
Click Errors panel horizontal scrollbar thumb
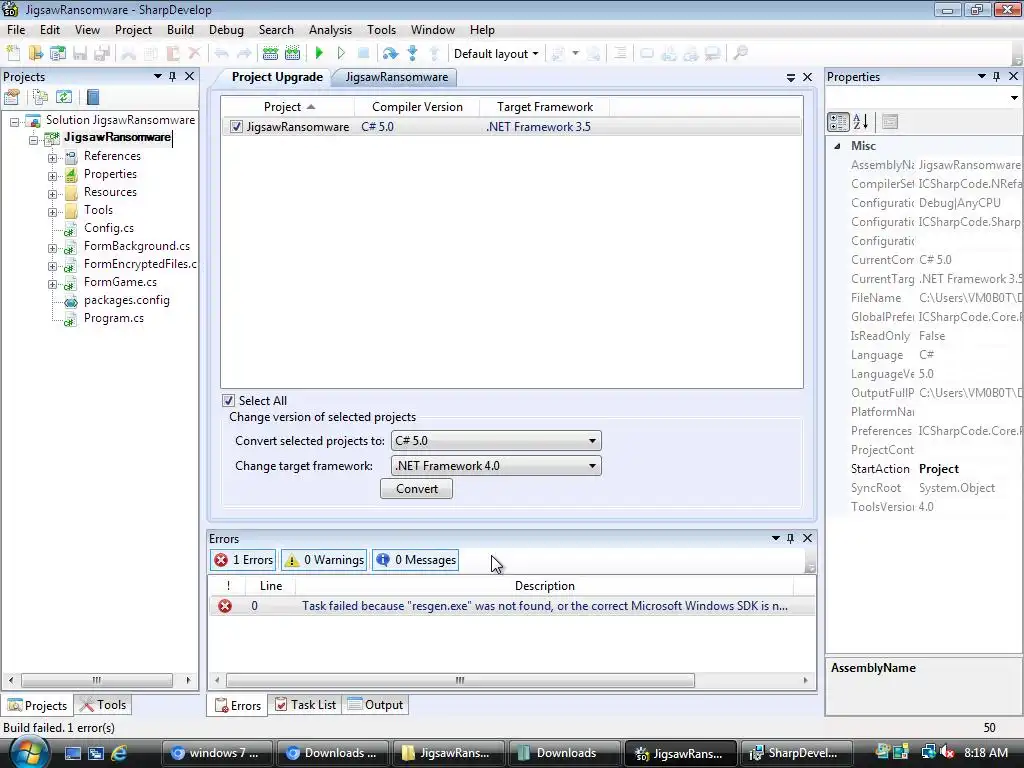(x=460, y=680)
